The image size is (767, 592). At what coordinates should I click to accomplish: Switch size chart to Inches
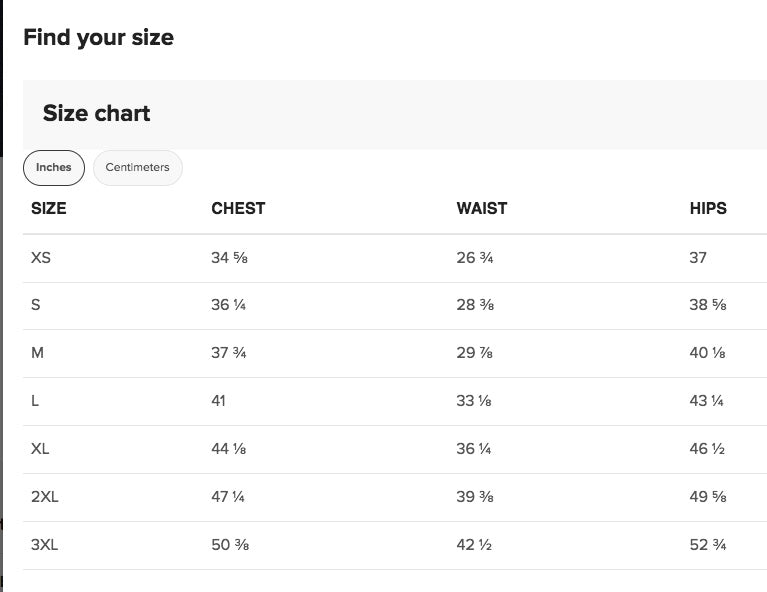click(54, 168)
